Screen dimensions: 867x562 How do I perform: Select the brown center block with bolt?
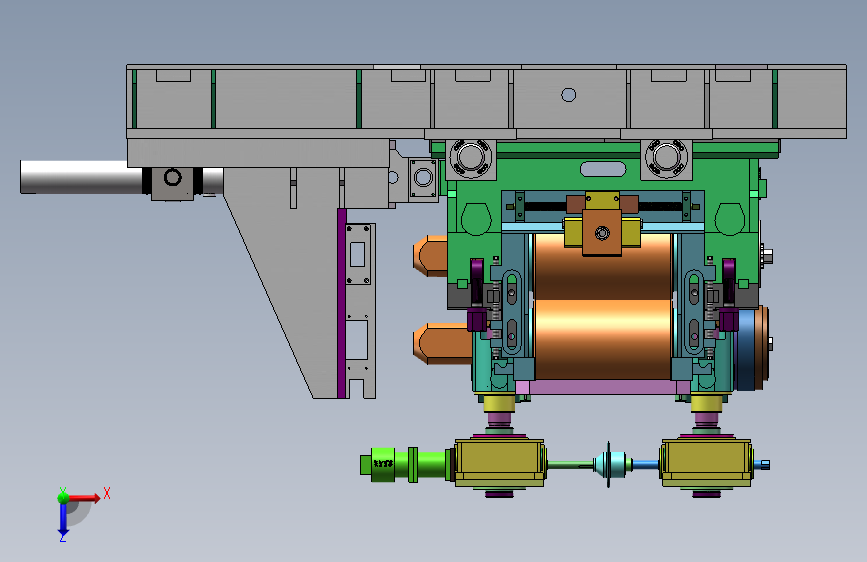[602, 233]
